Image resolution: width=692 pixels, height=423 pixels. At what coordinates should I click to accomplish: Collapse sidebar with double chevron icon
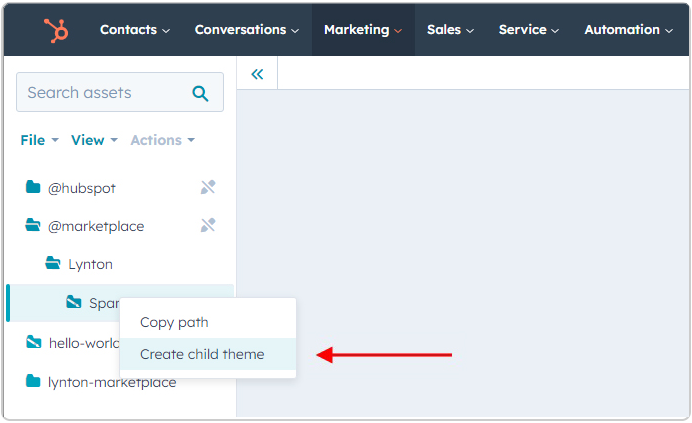257,74
